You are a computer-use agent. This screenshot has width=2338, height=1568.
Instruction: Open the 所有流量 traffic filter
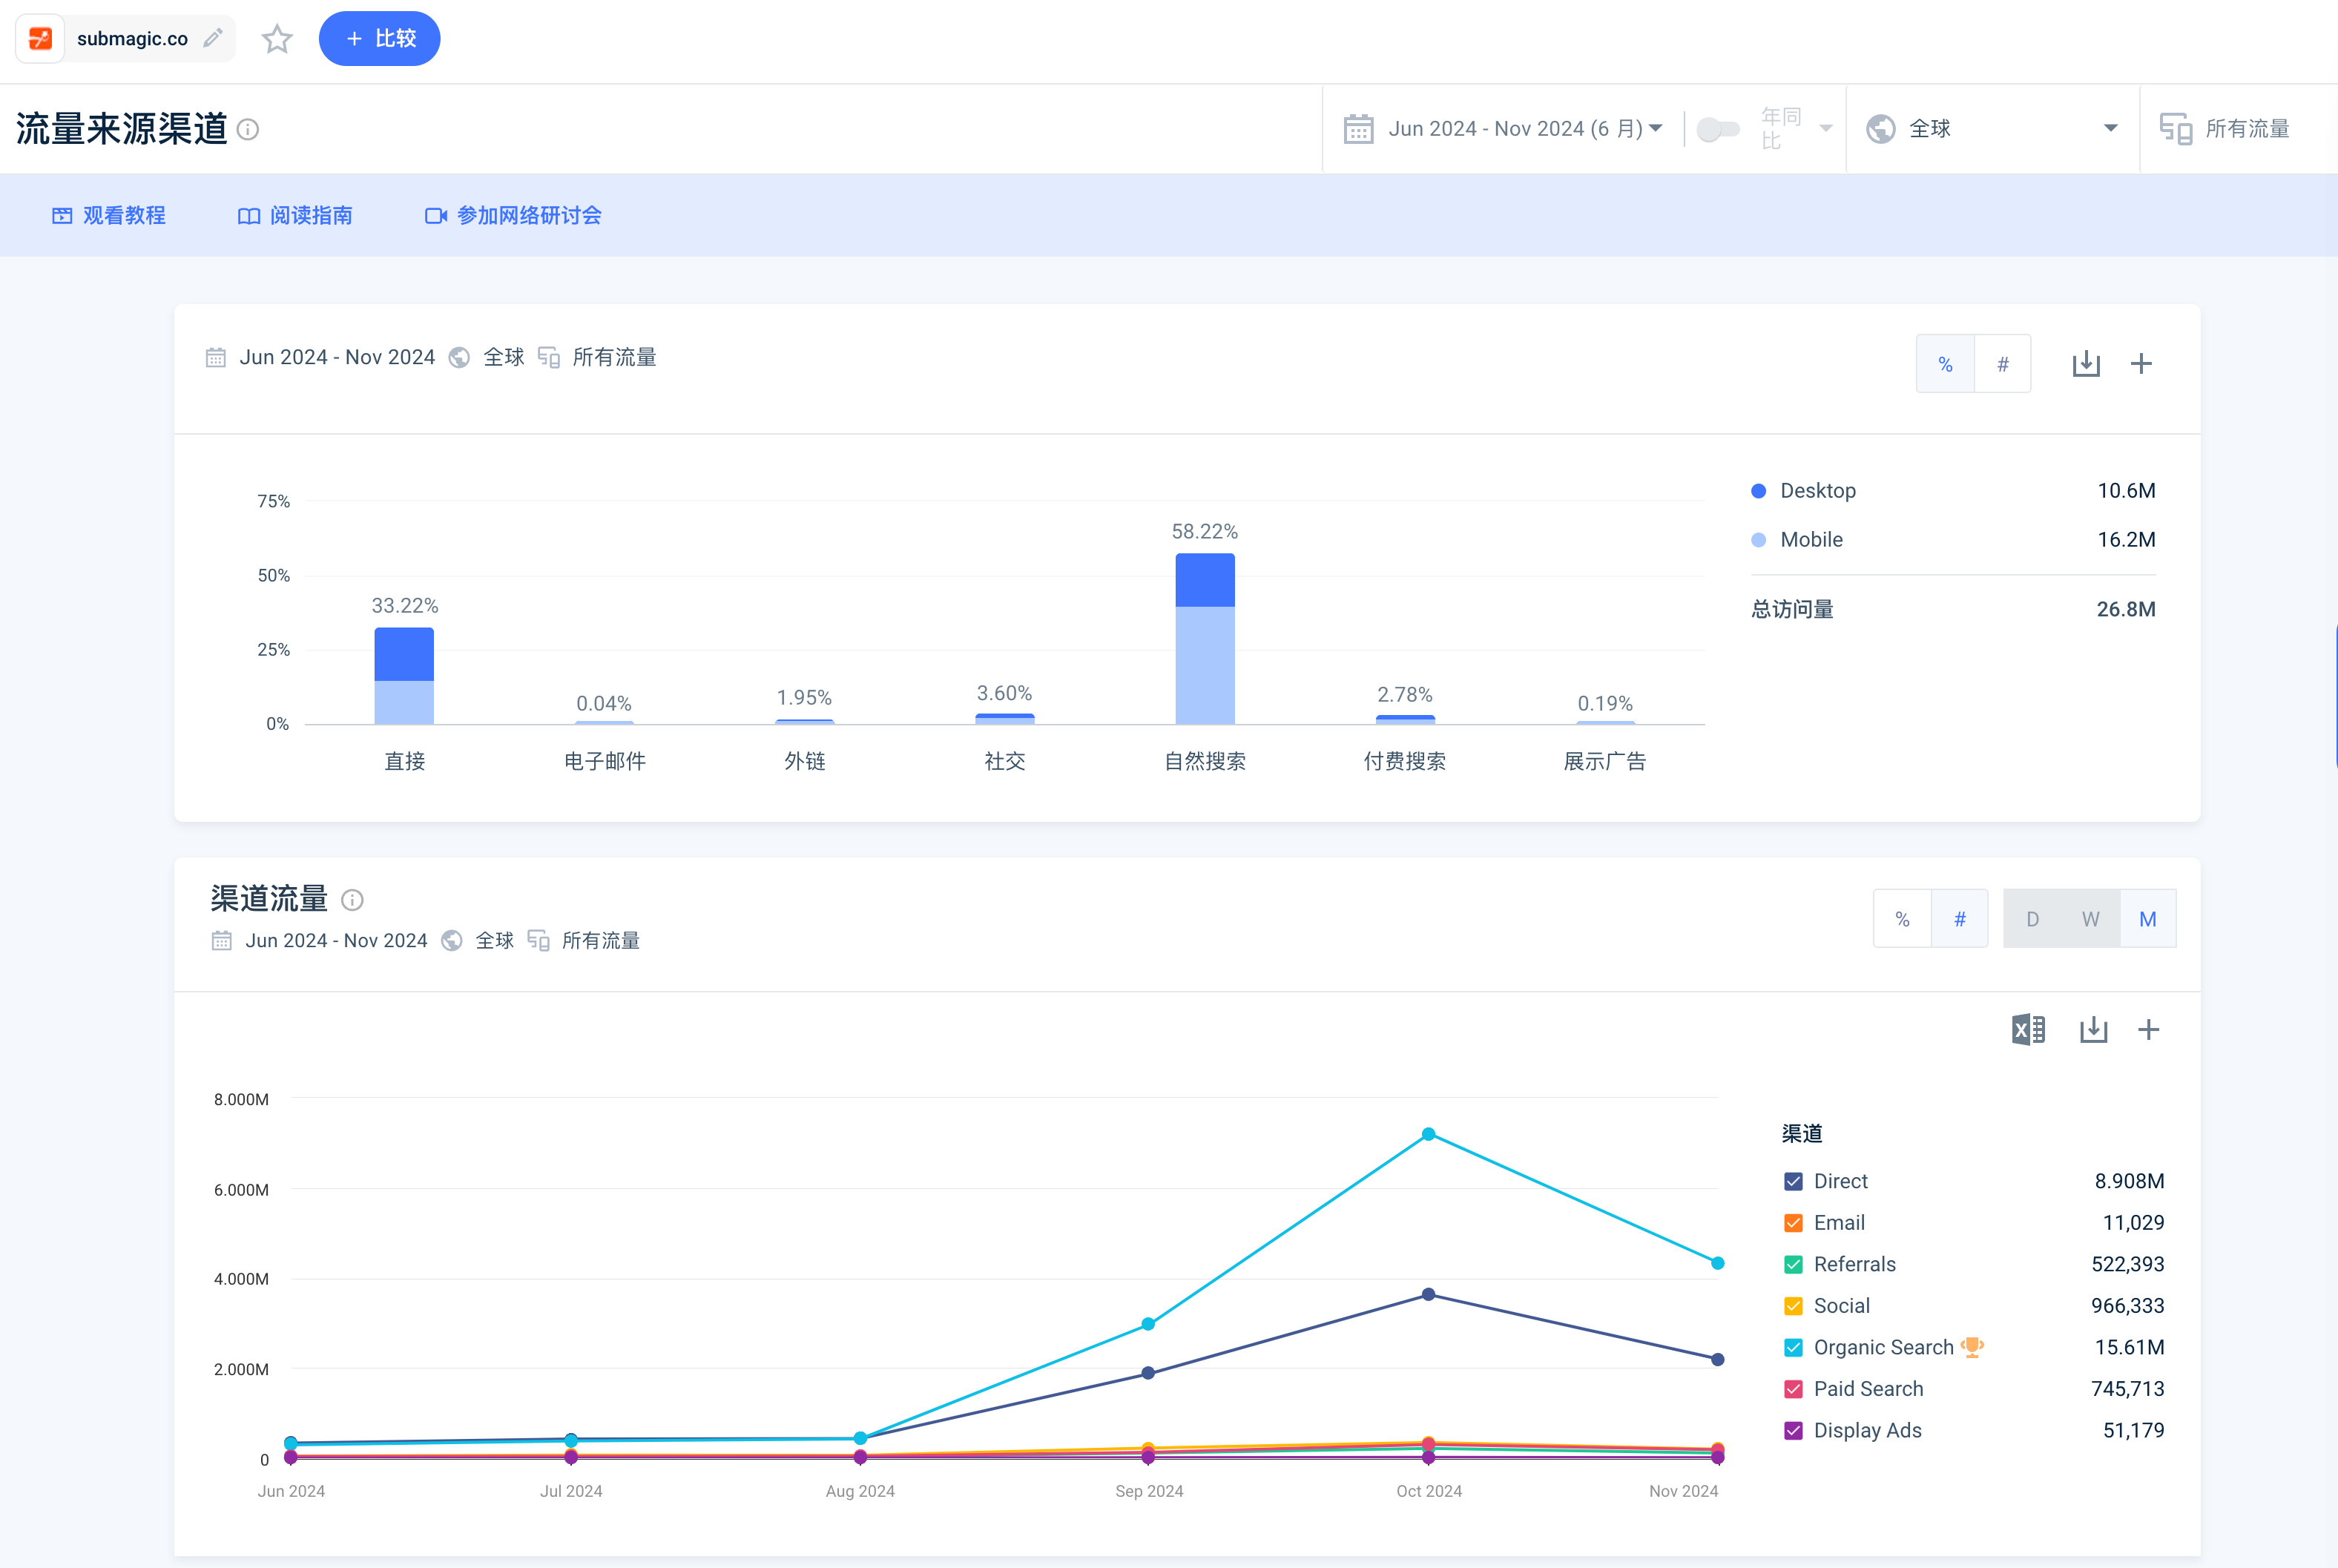click(x=2240, y=129)
